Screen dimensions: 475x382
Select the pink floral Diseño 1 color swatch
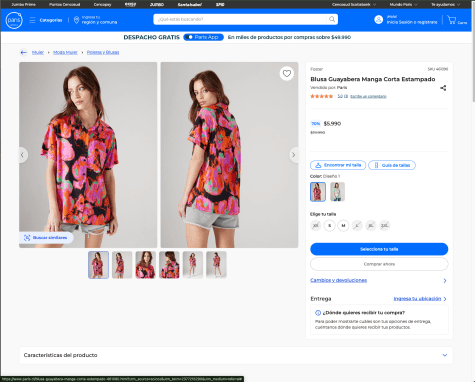point(318,192)
